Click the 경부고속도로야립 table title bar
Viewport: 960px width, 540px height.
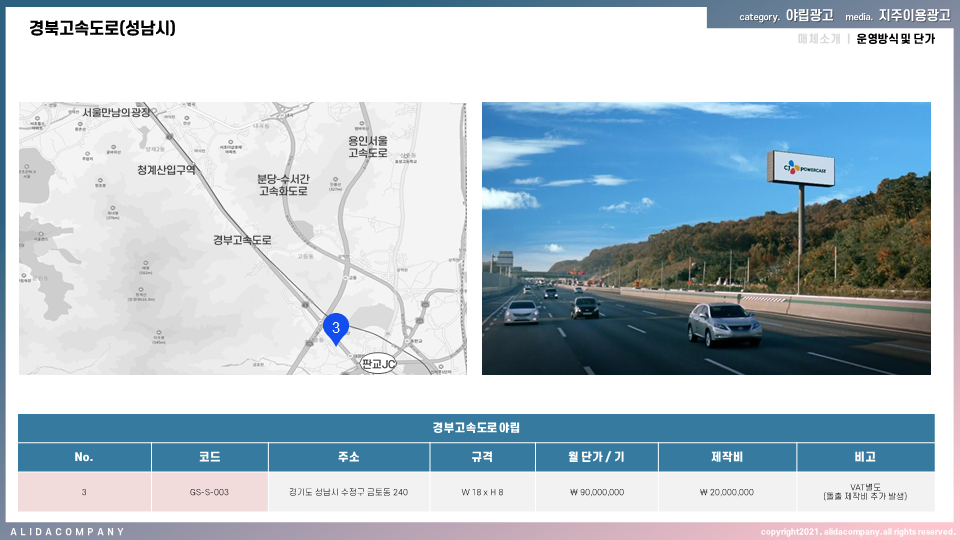pos(476,428)
